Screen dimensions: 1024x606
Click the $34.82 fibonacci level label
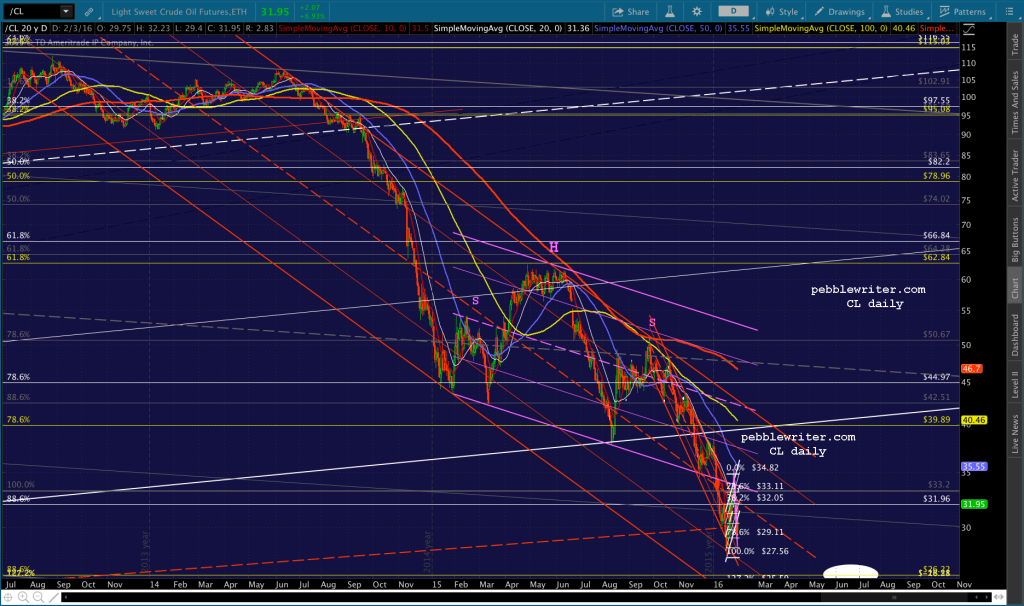pos(765,468)
